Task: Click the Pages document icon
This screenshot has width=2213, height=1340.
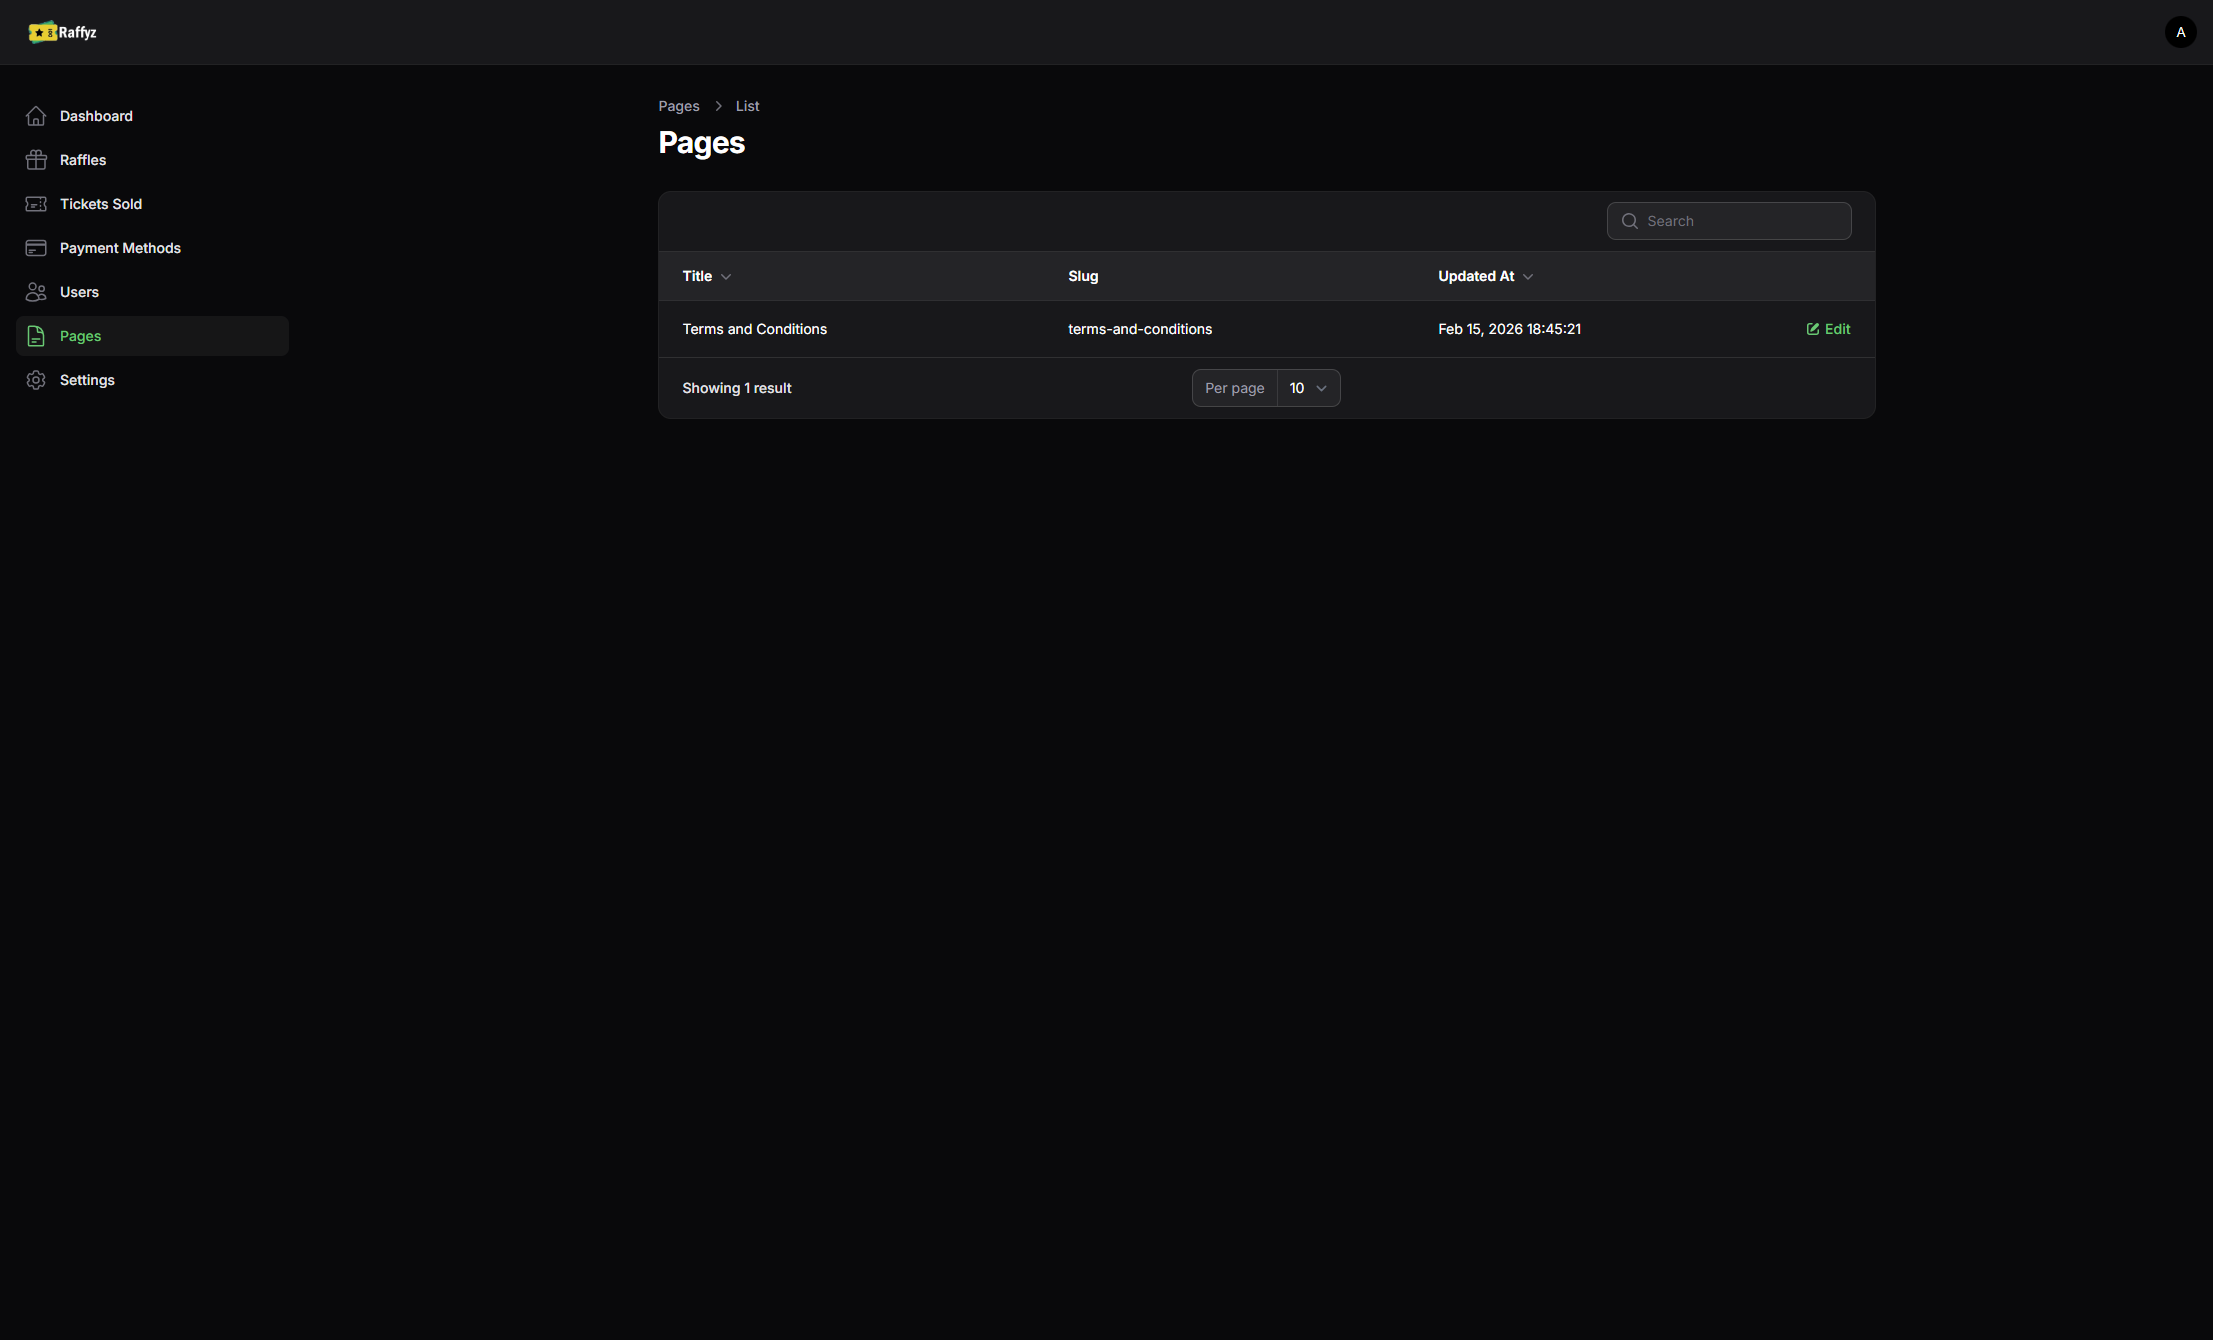Action: (36, 336)
